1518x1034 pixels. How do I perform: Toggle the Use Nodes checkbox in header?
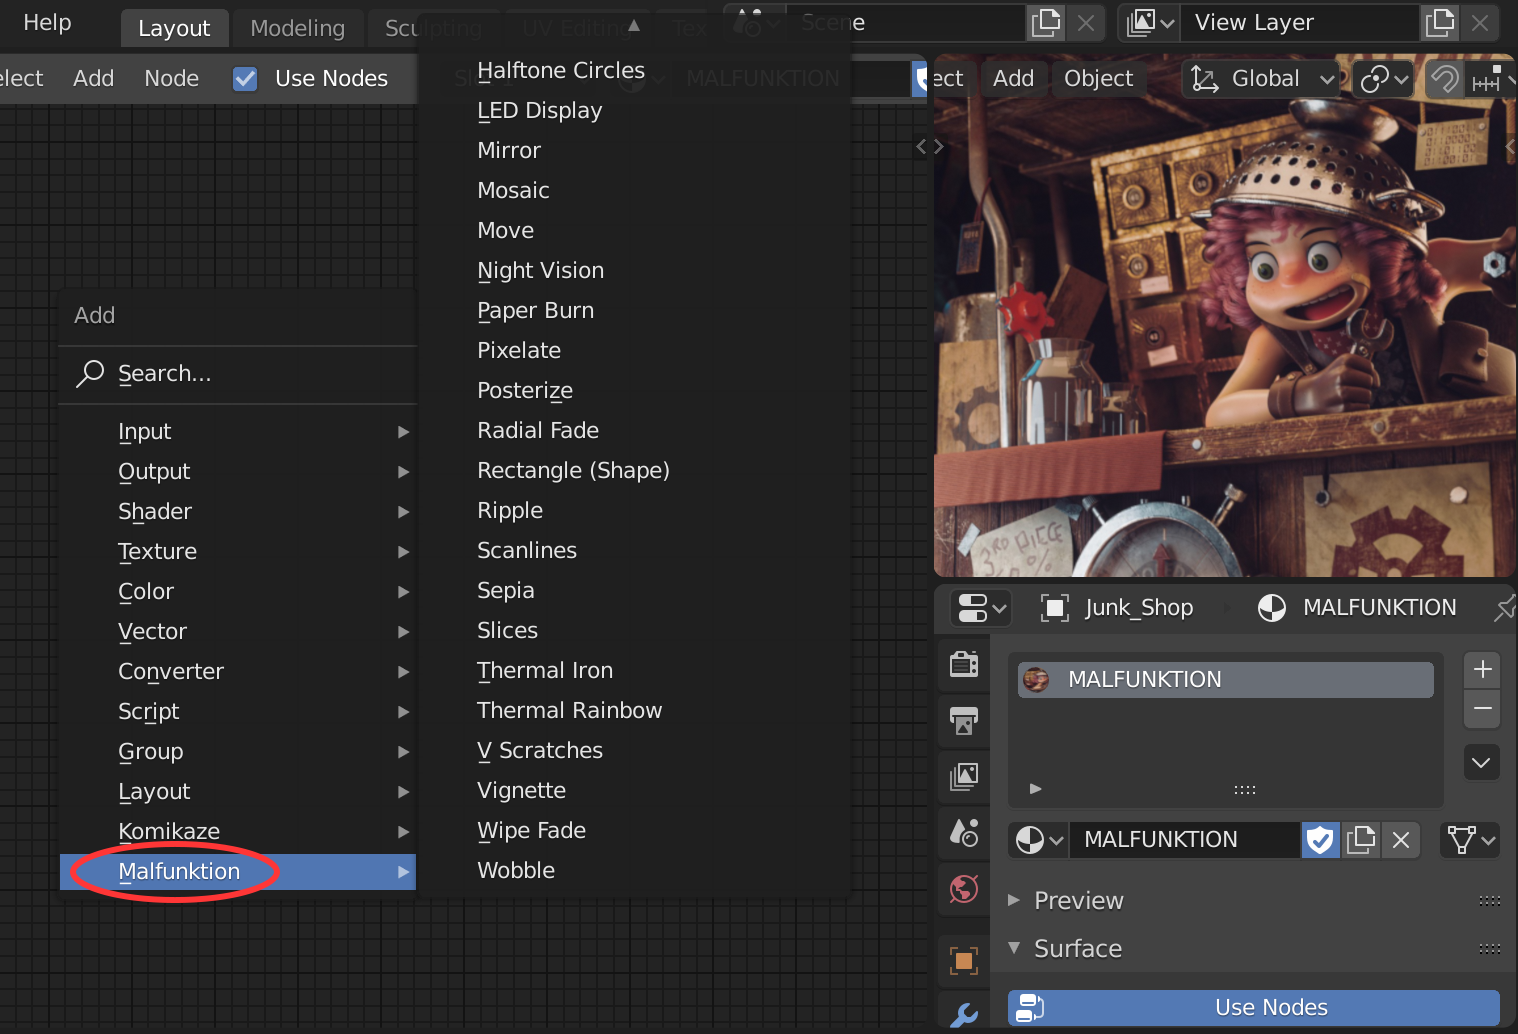tap(244, 78)
